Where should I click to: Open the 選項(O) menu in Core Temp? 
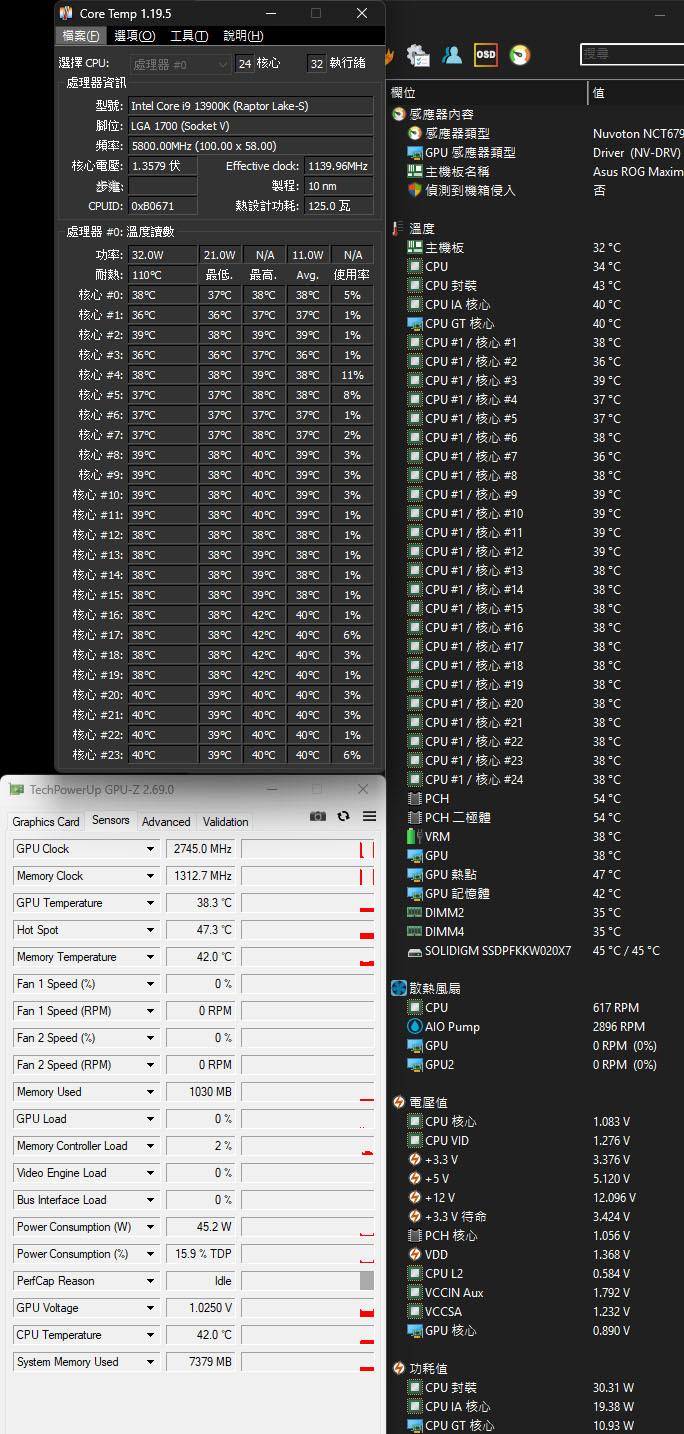(x=135, y=36)
